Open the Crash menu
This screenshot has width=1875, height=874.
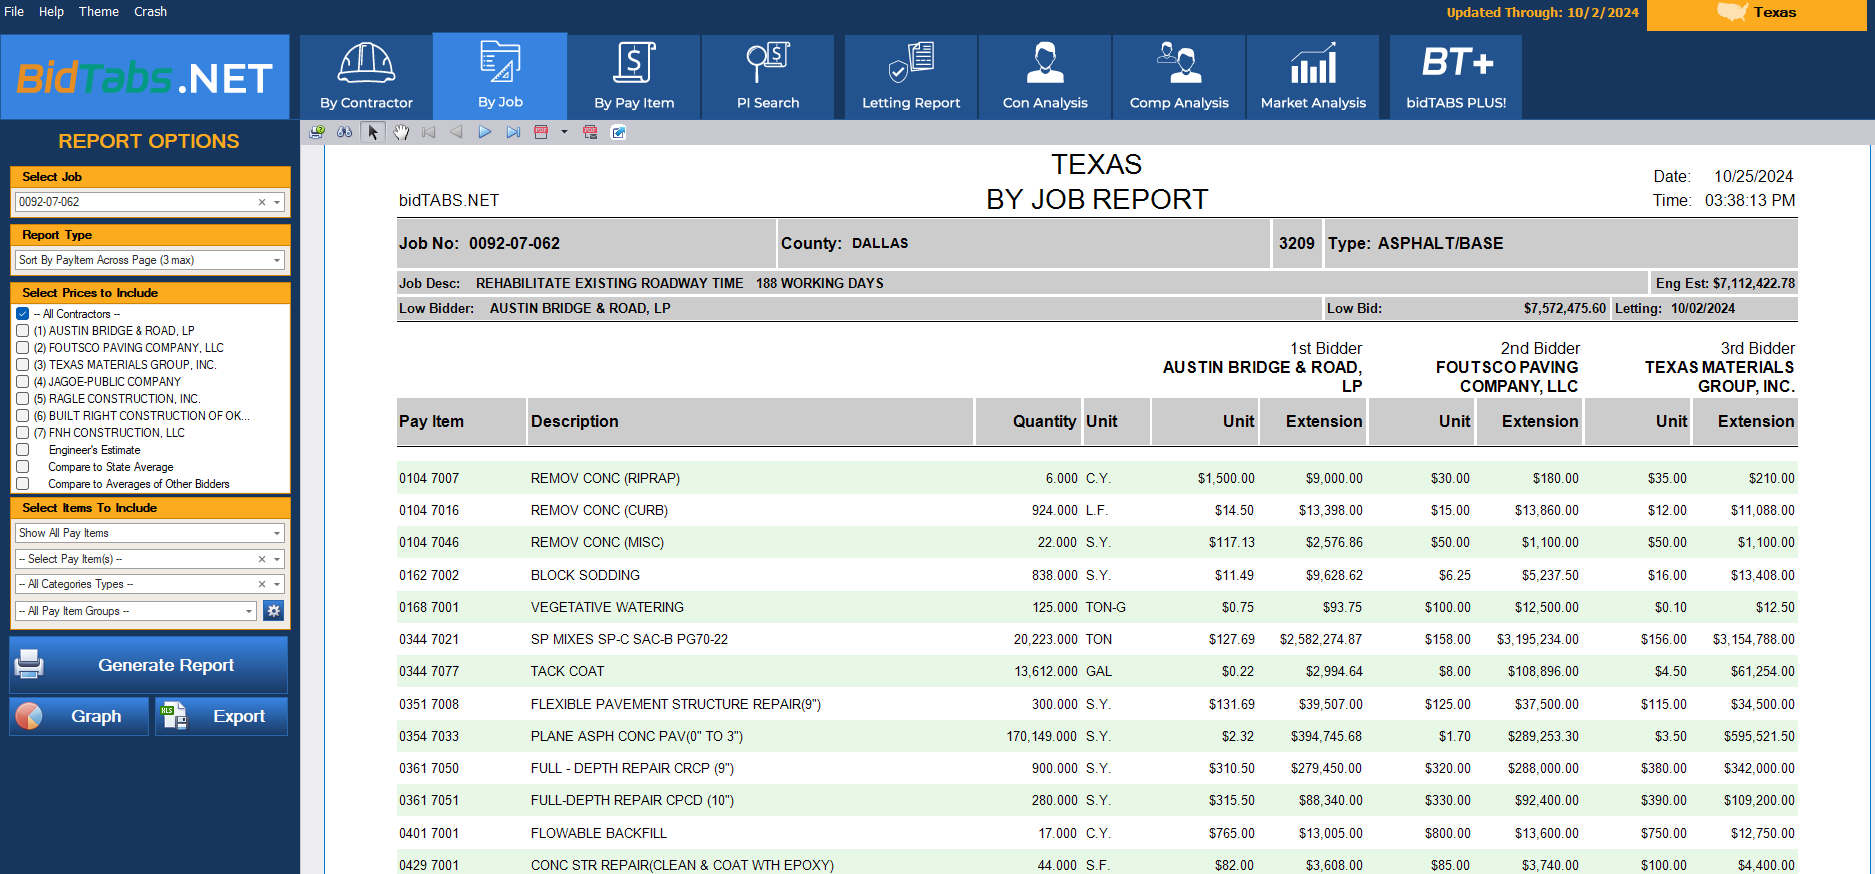pyautogui.click(x=150, y=12)
